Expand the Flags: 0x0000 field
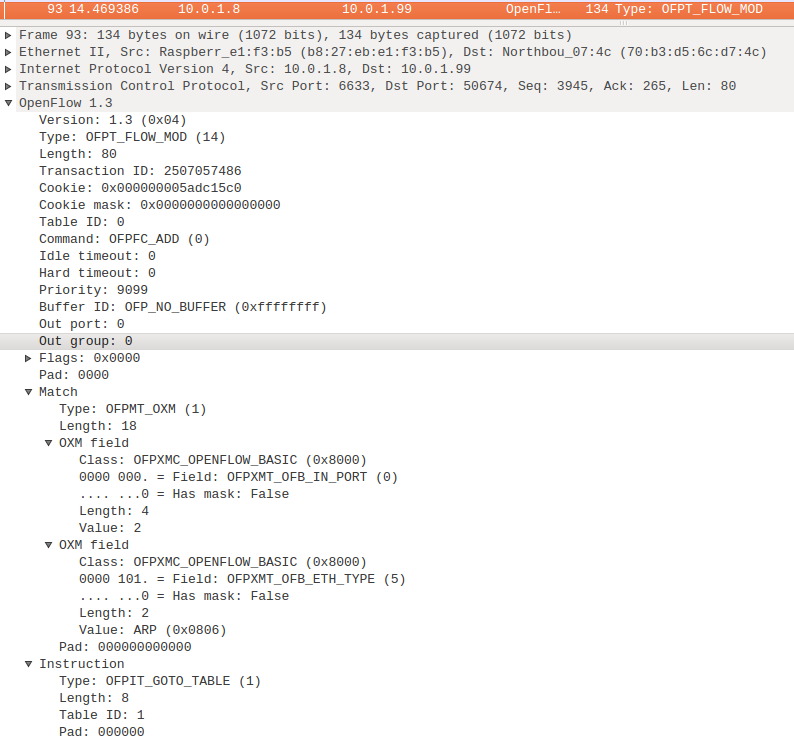This screenshot has width=794, height=752. pyautogui.click(x=29, y=358)
